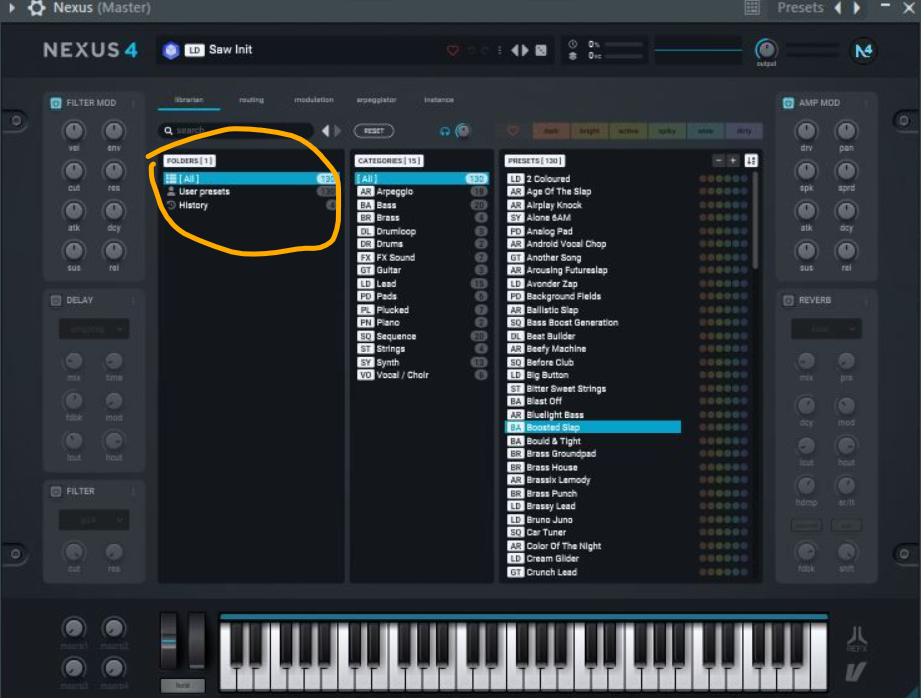
Task: Enable the Reverb effect power button
Action: click(788, 300)
